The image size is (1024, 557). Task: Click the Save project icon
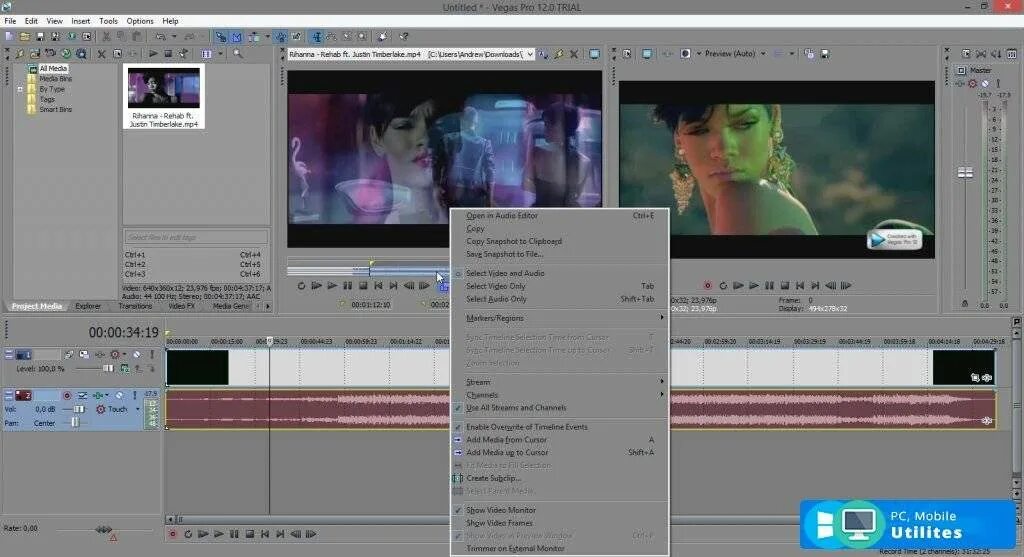[x=40, y=37]
